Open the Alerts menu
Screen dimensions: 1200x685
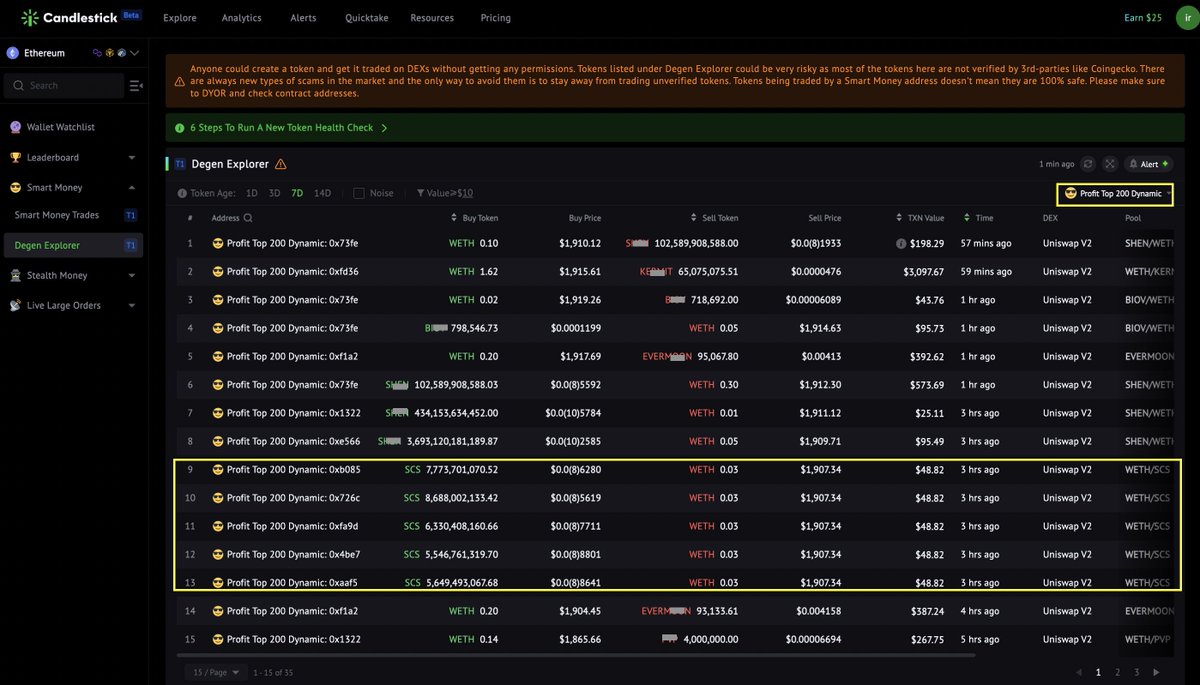(x=304, y=18)
